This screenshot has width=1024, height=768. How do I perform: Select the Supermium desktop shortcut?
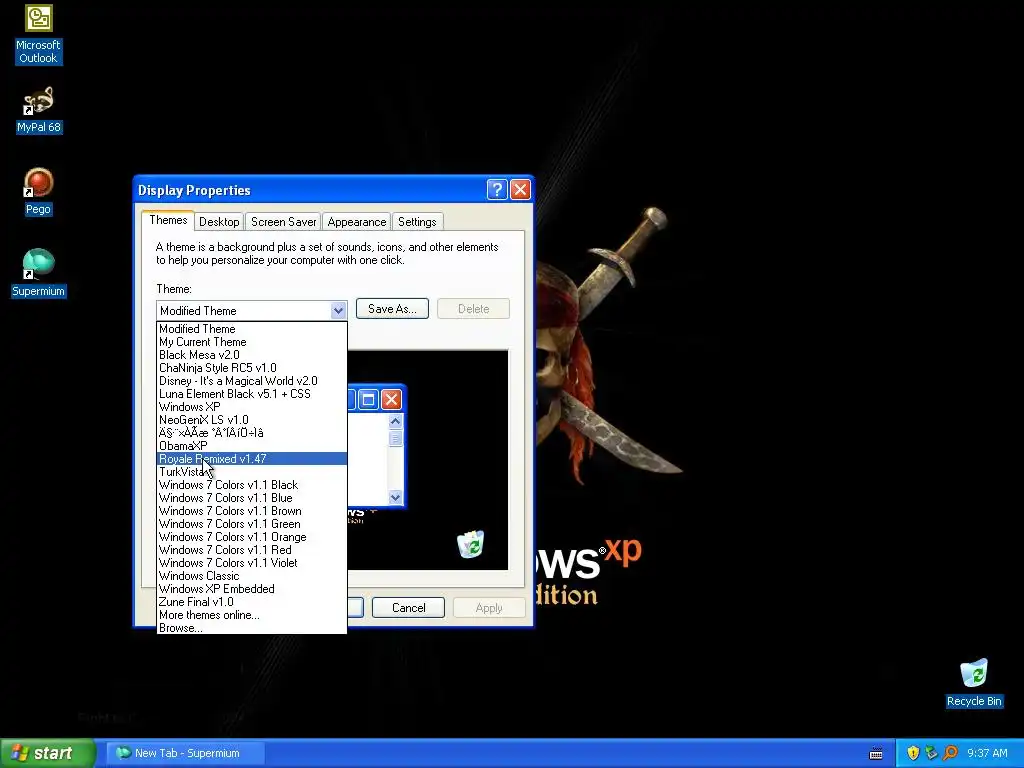[x=39, y=274]
